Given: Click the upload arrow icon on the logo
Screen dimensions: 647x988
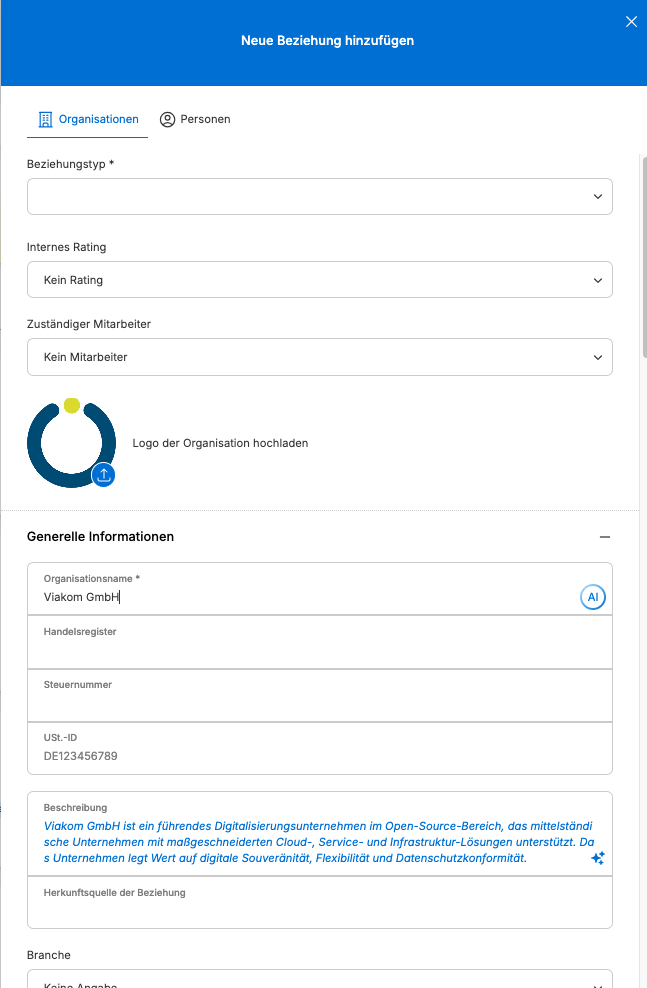Looking at the screenshot, I should pyautogui.click(x=103, y=475).
